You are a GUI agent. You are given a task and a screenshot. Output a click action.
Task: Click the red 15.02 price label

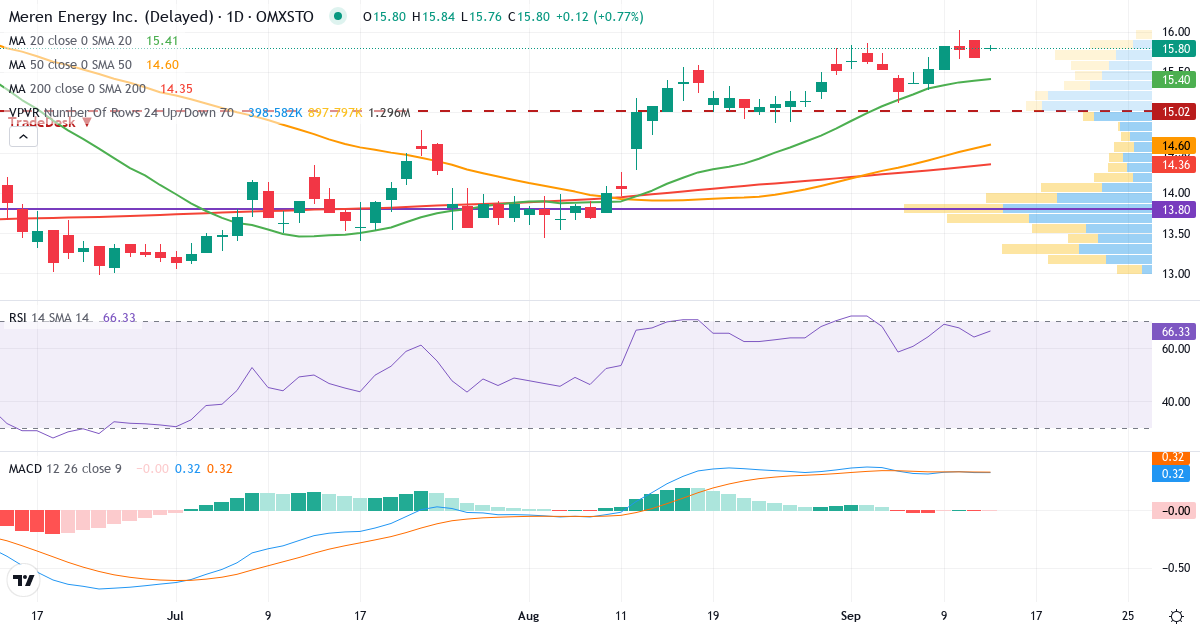pyautogui.click(x=1175, y=111)
